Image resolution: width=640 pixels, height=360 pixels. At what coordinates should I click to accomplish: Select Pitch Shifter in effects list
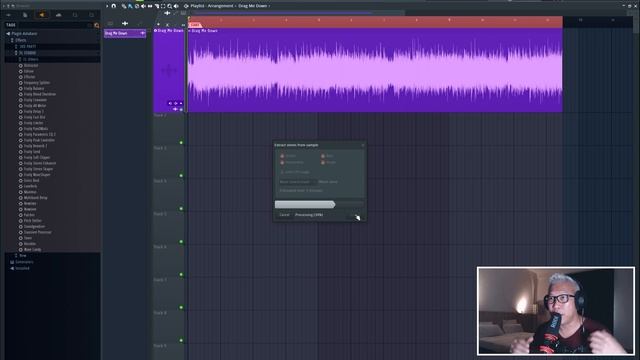[32, 220]
